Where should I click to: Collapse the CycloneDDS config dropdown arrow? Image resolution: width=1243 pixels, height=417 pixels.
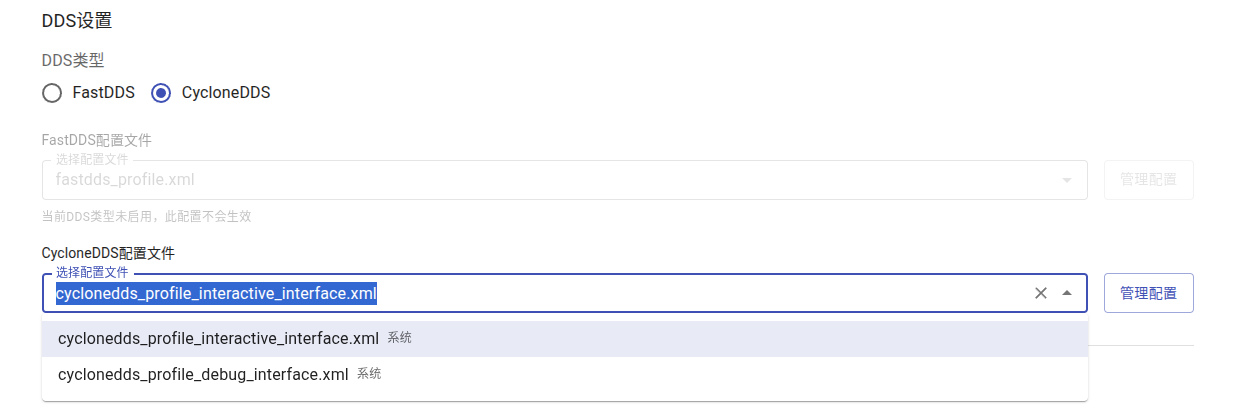tap(1067, 293)
